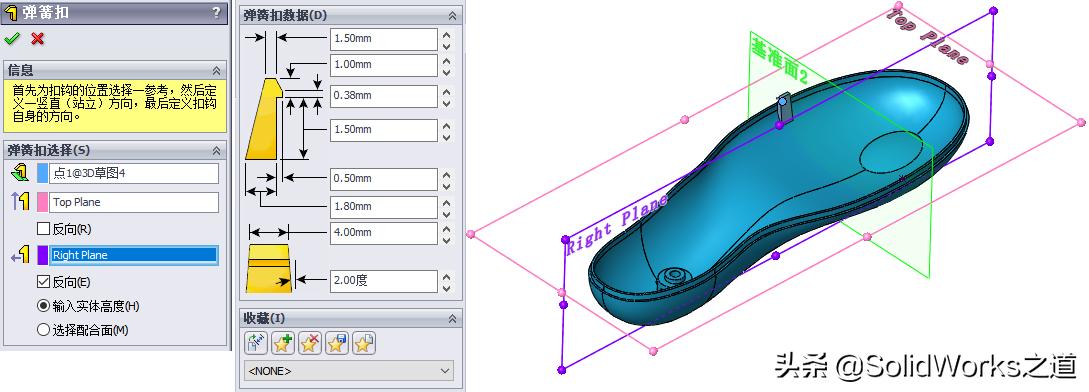Click the 2.00度 draft angle field
This screenshot has width=1089, height=392.
(384, 281)
